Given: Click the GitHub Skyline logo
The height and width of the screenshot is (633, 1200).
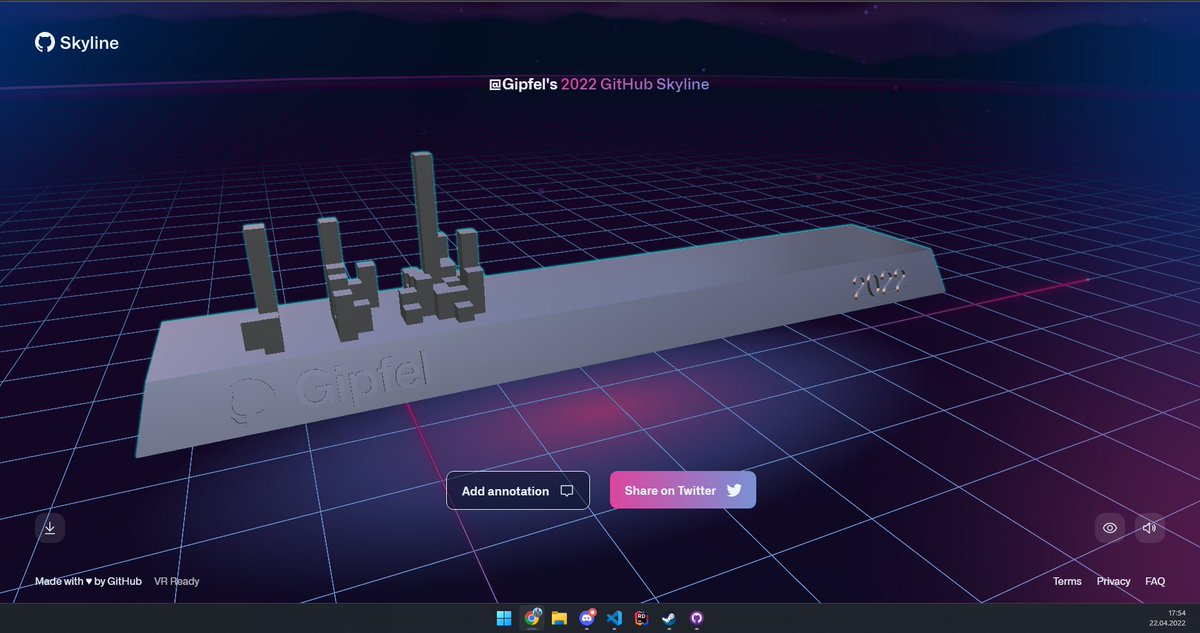Looking at the screenshot, I should 77,43.
